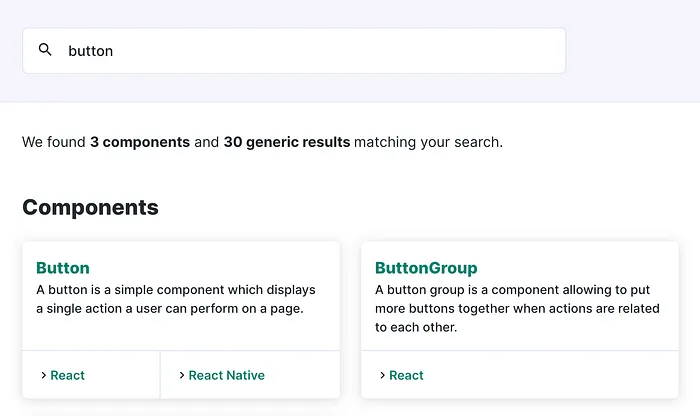Open the React Native link in the Button card
This screenshot has height=416, width=700.
click(226, 375)
